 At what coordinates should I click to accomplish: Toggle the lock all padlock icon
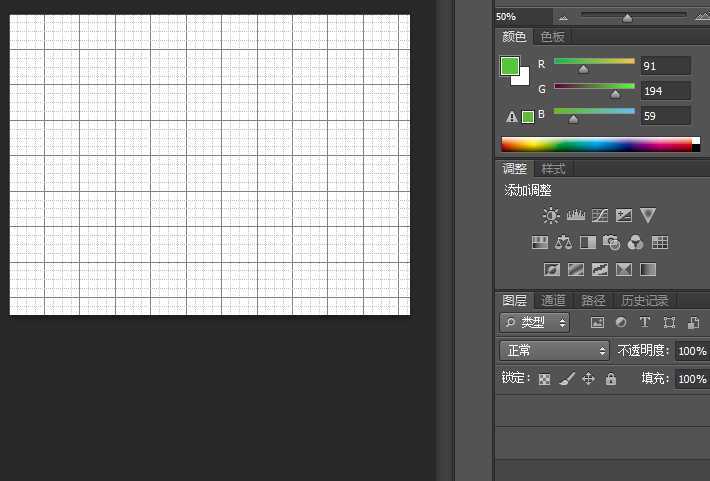610,379
